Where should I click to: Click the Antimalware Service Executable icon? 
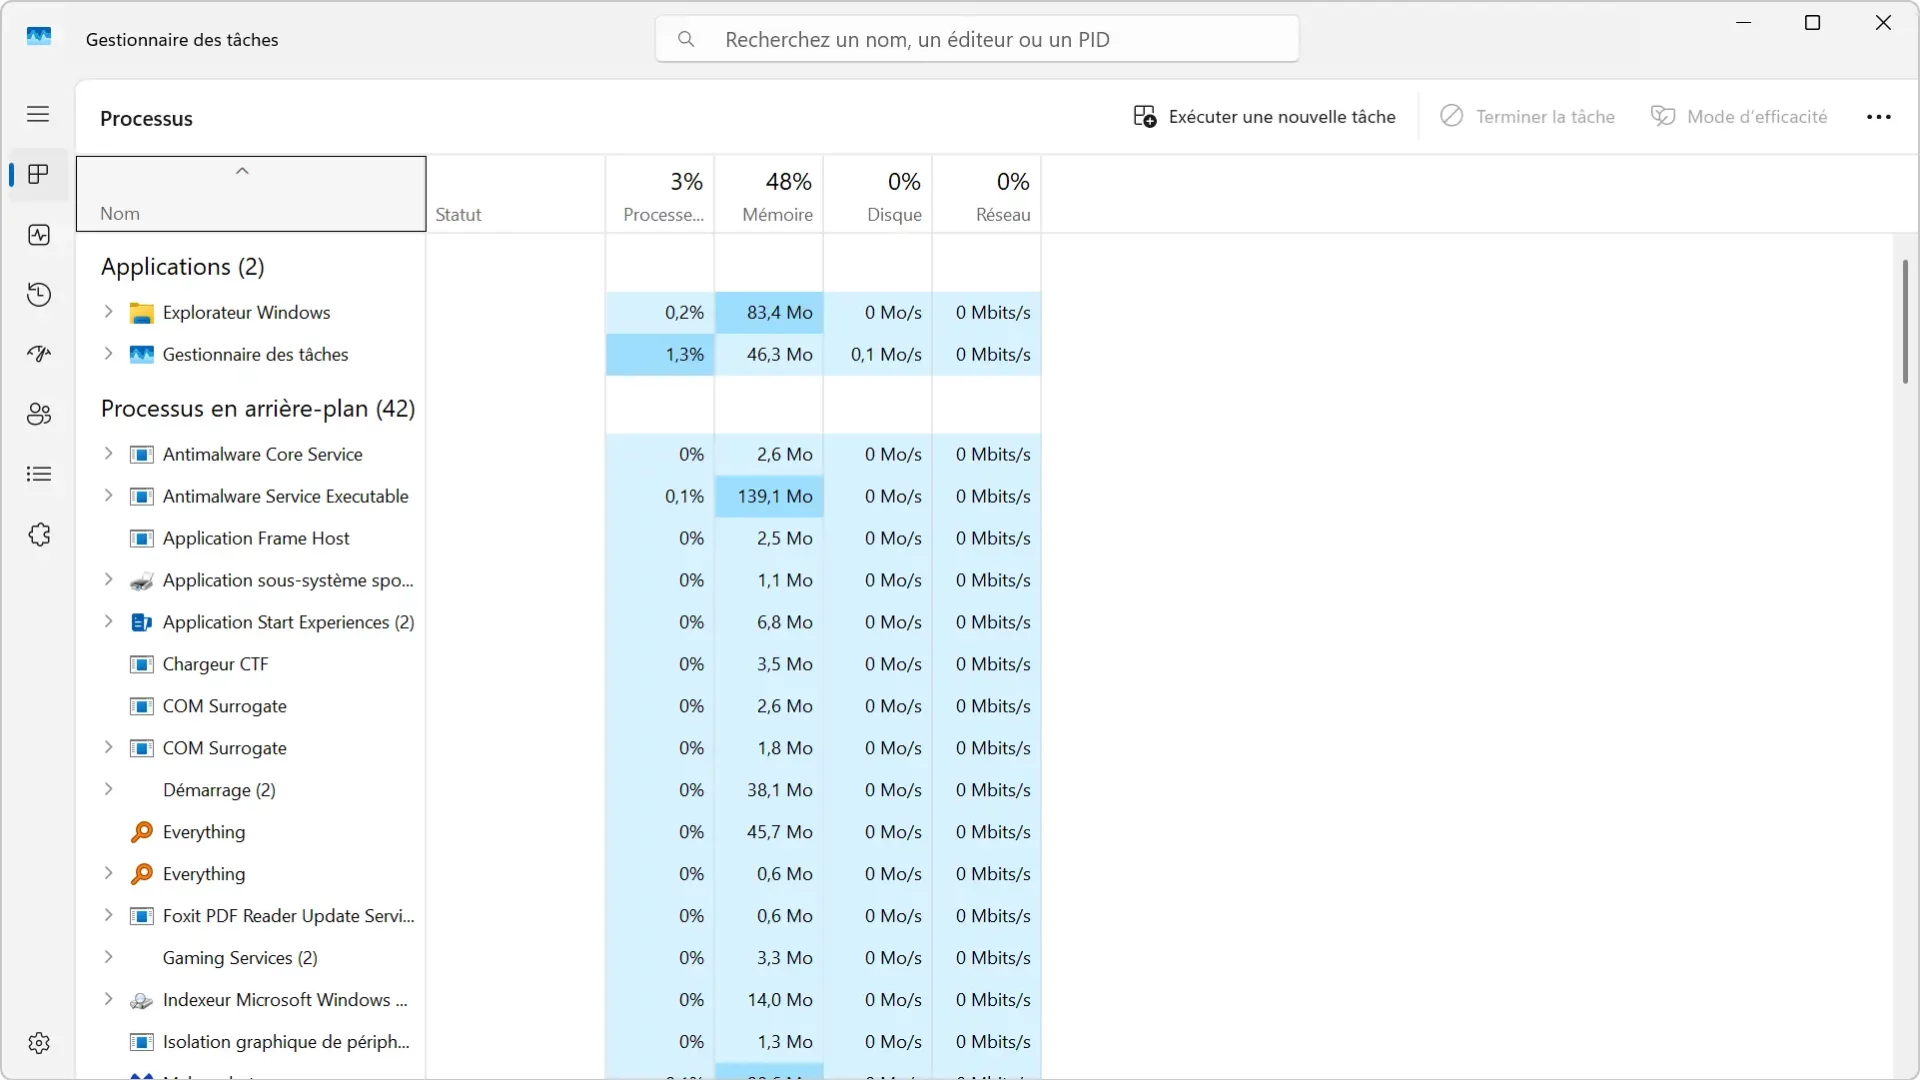click(x=142, y=497)
